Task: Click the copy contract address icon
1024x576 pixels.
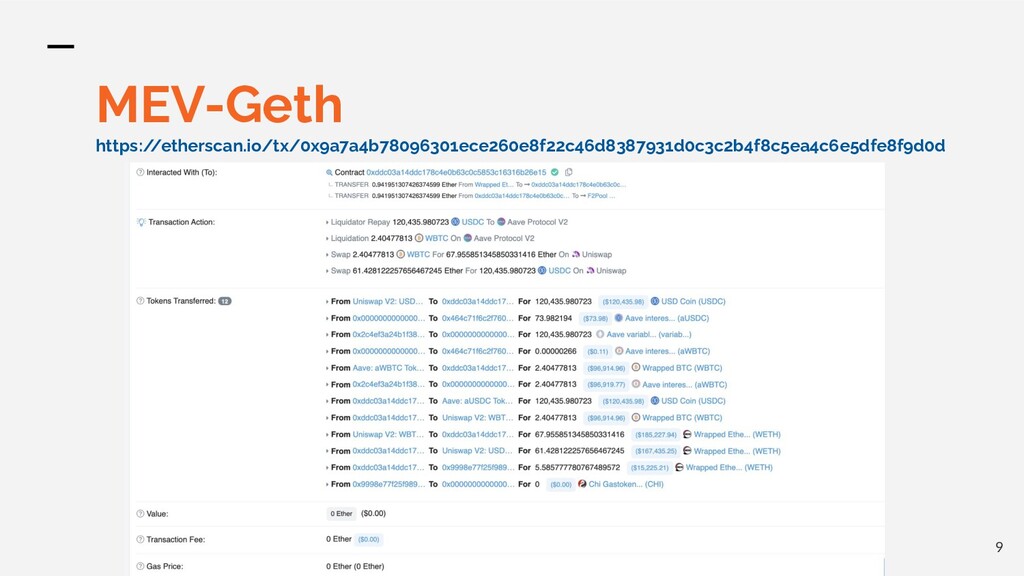Action: pyautogui.click(x=568, y=172)
